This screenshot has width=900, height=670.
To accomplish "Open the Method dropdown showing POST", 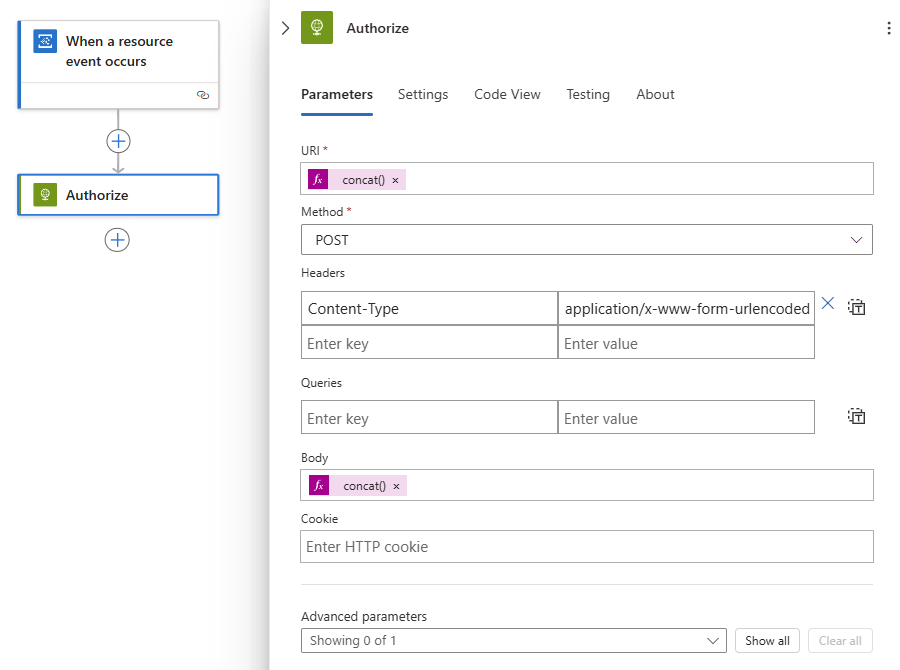I will click(587, 239).
